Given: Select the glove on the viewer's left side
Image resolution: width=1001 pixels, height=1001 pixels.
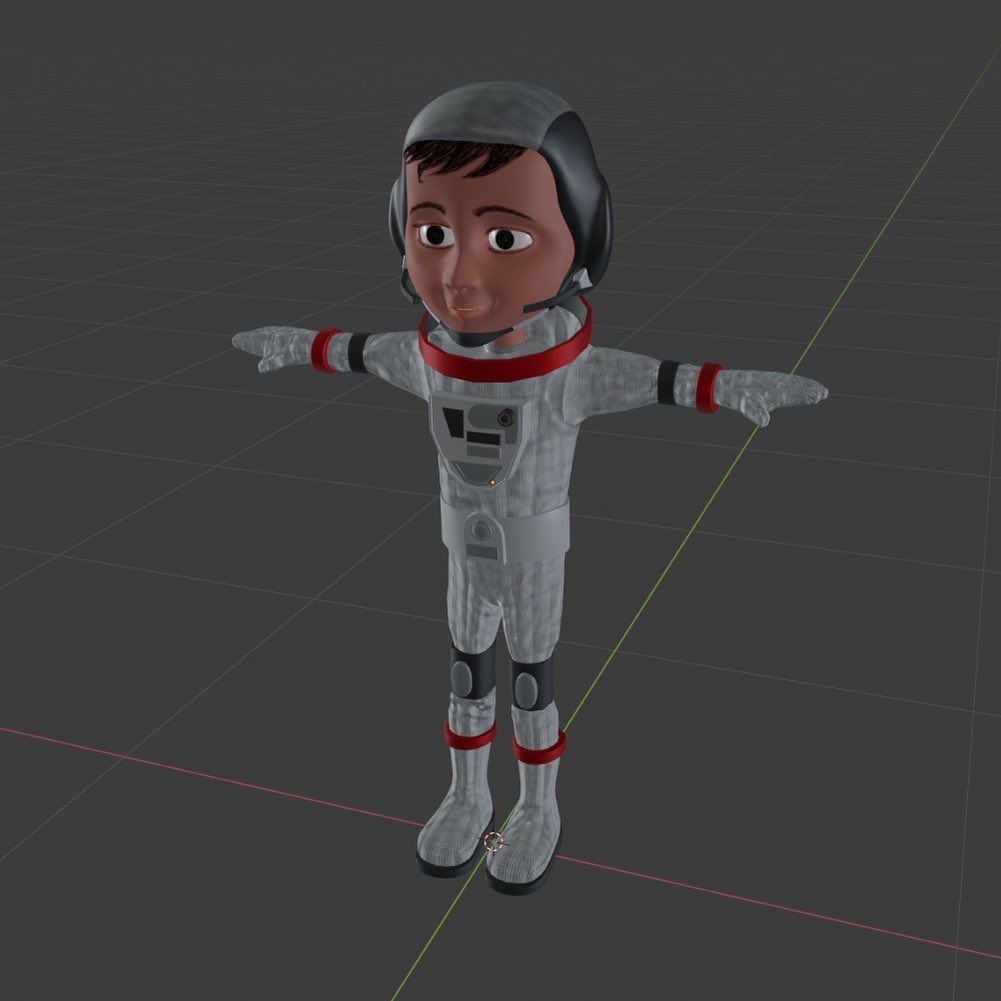Looking at the screenshot, I should (275, 347).
